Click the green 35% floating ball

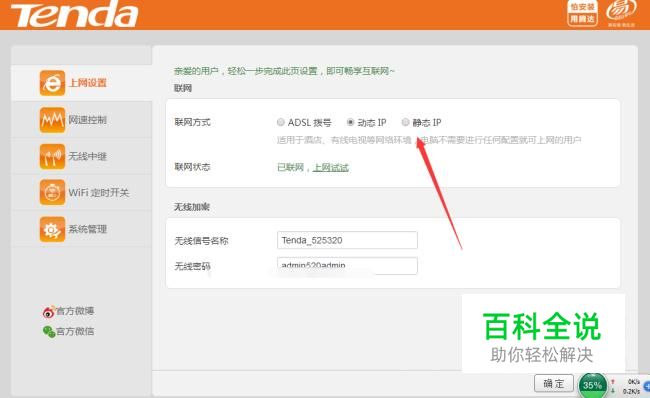click(592, 385)
